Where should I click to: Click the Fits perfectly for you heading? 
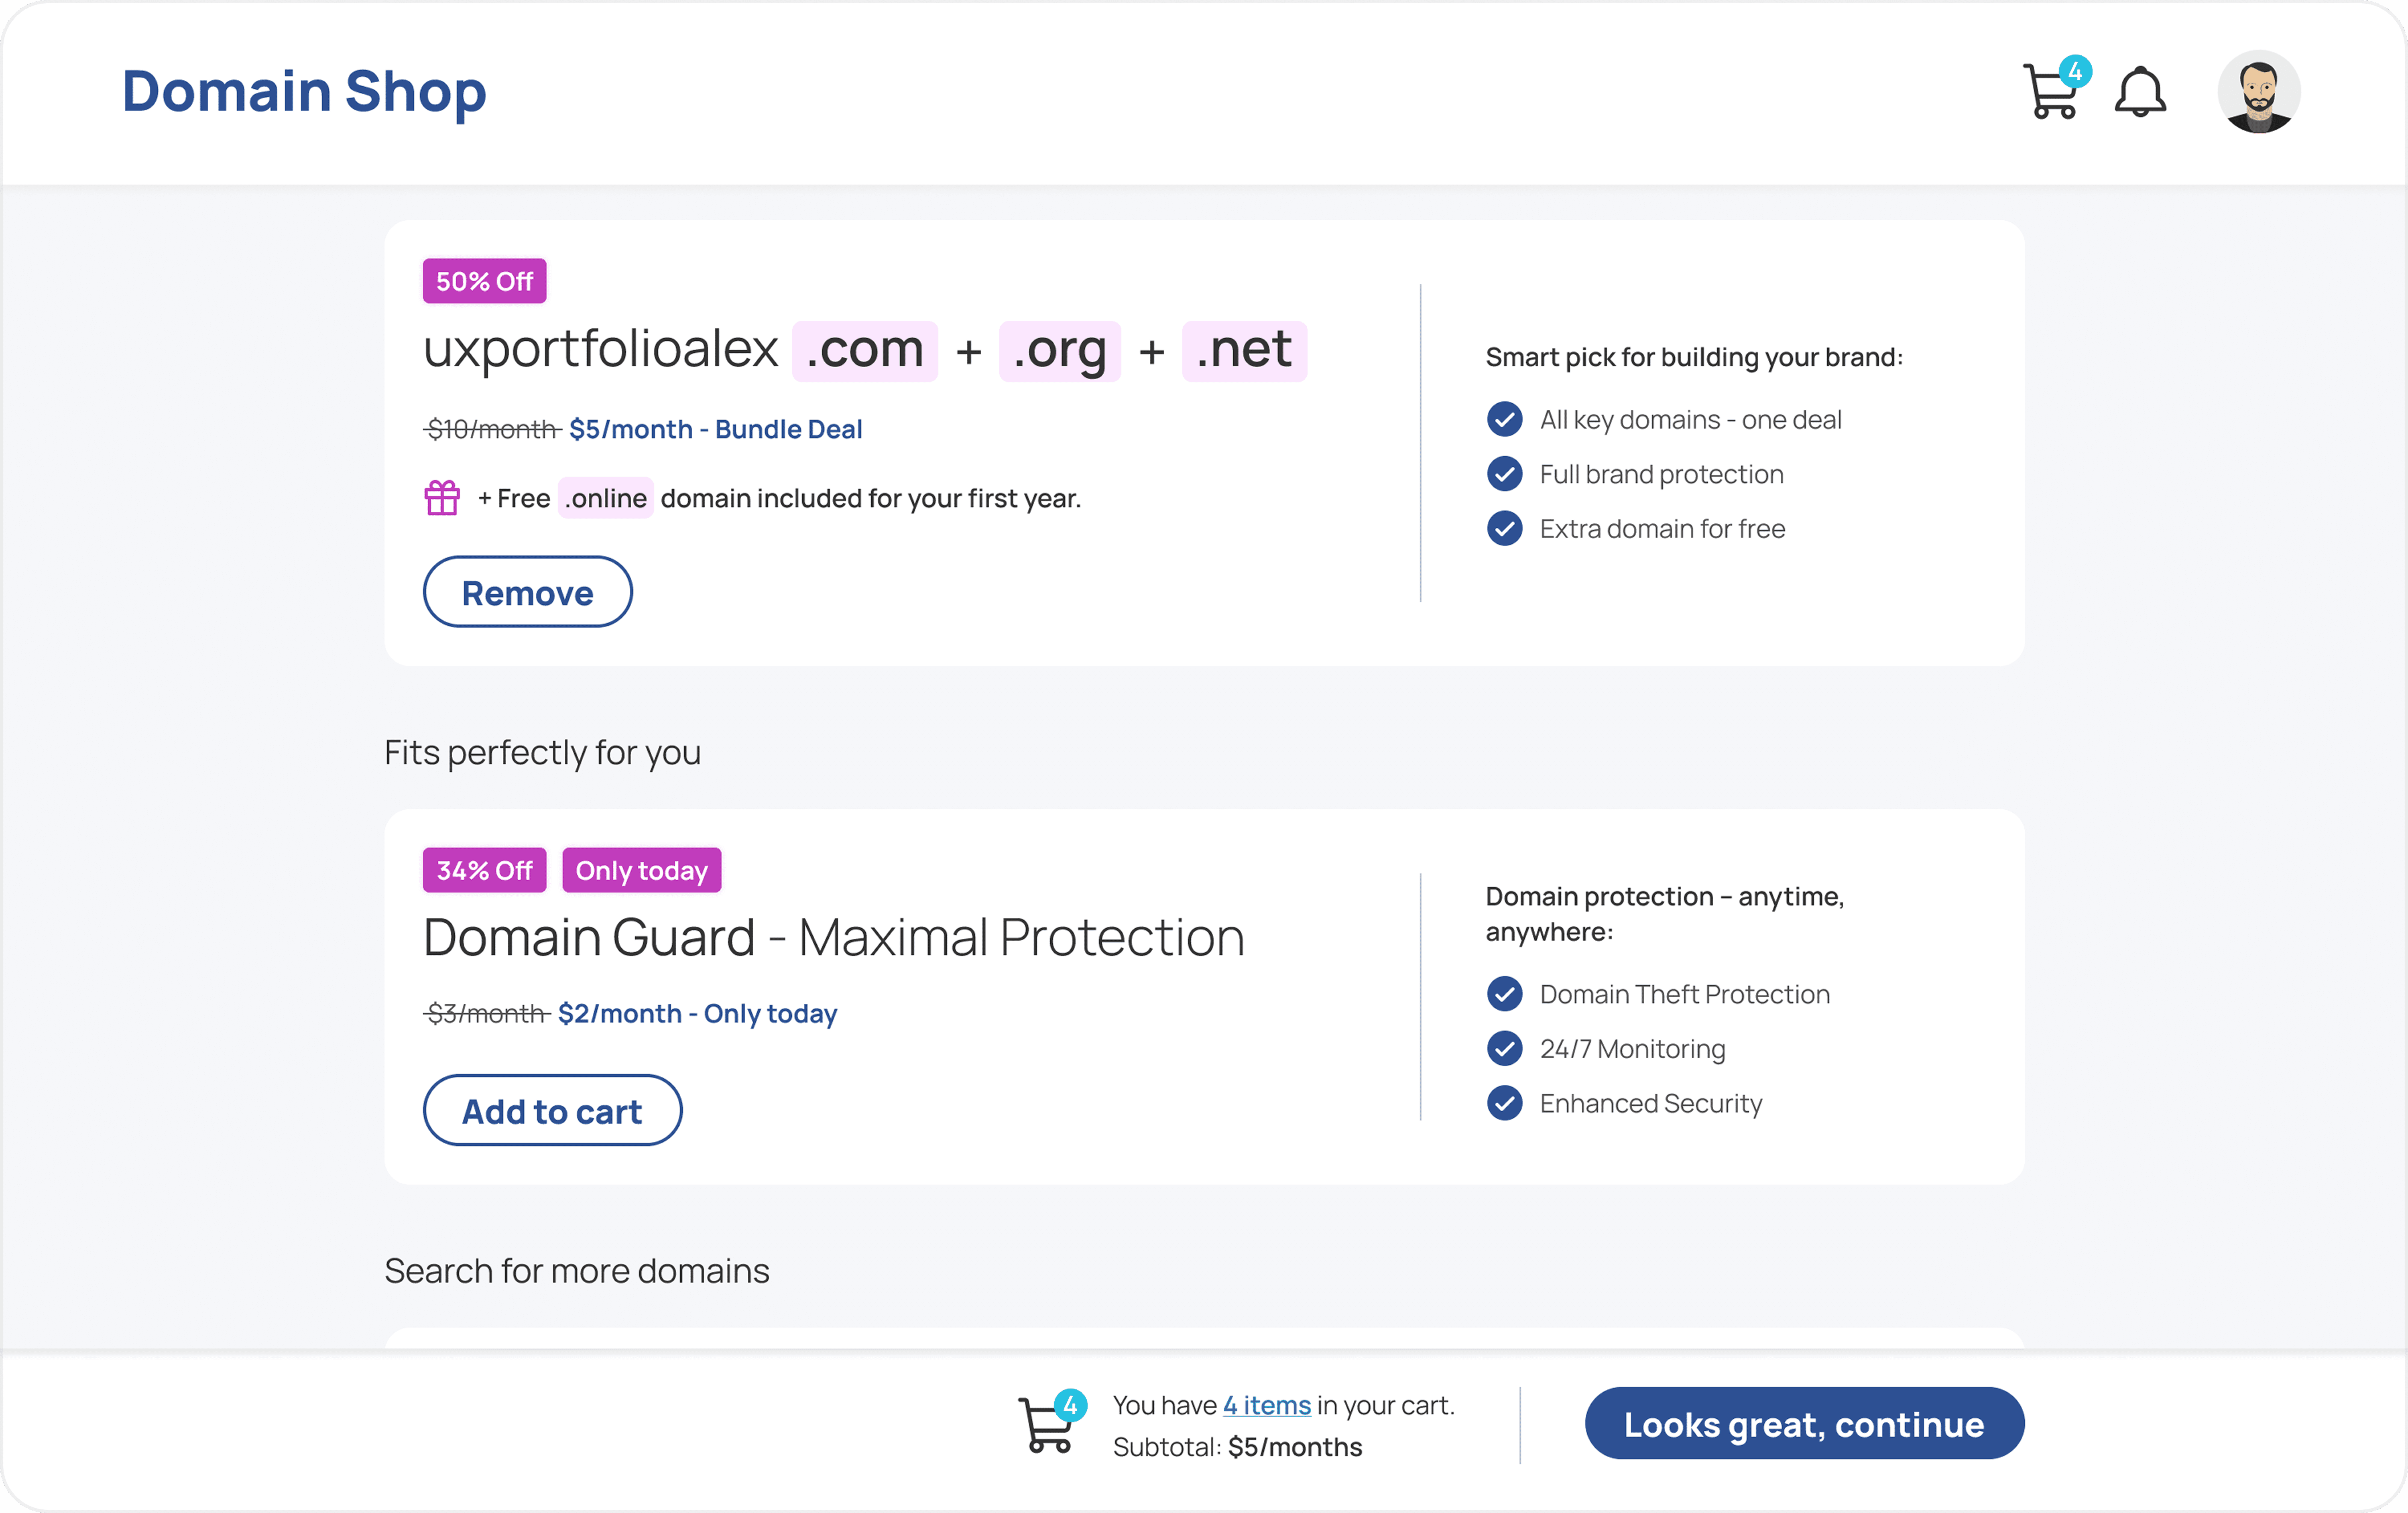543,752
